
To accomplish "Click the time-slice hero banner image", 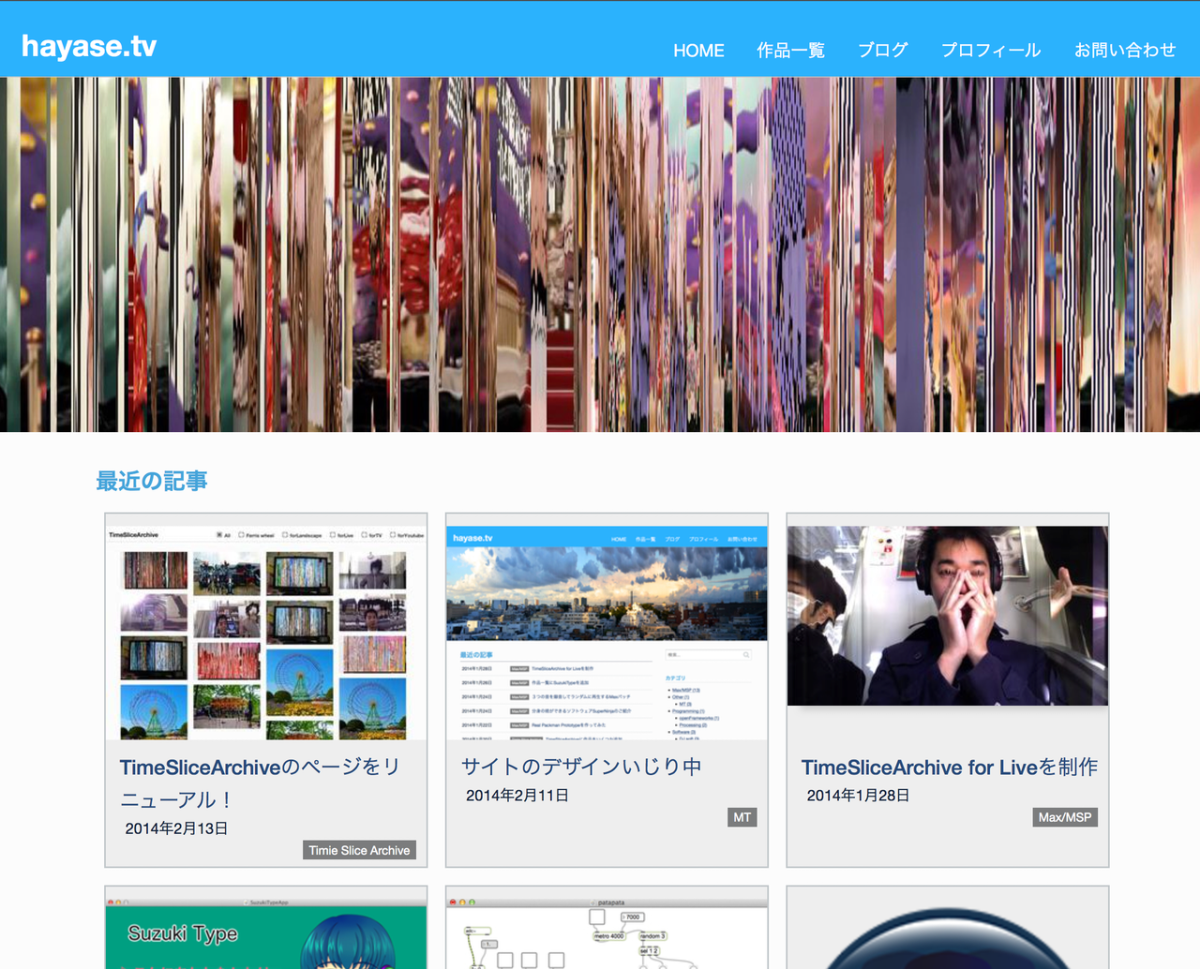I will click(600, 254).
